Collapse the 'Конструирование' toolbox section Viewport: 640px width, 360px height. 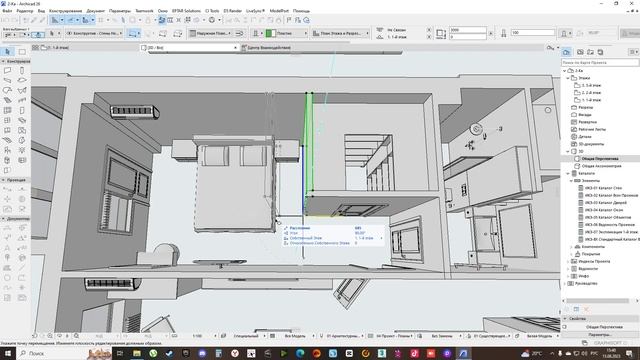point(3,61)
